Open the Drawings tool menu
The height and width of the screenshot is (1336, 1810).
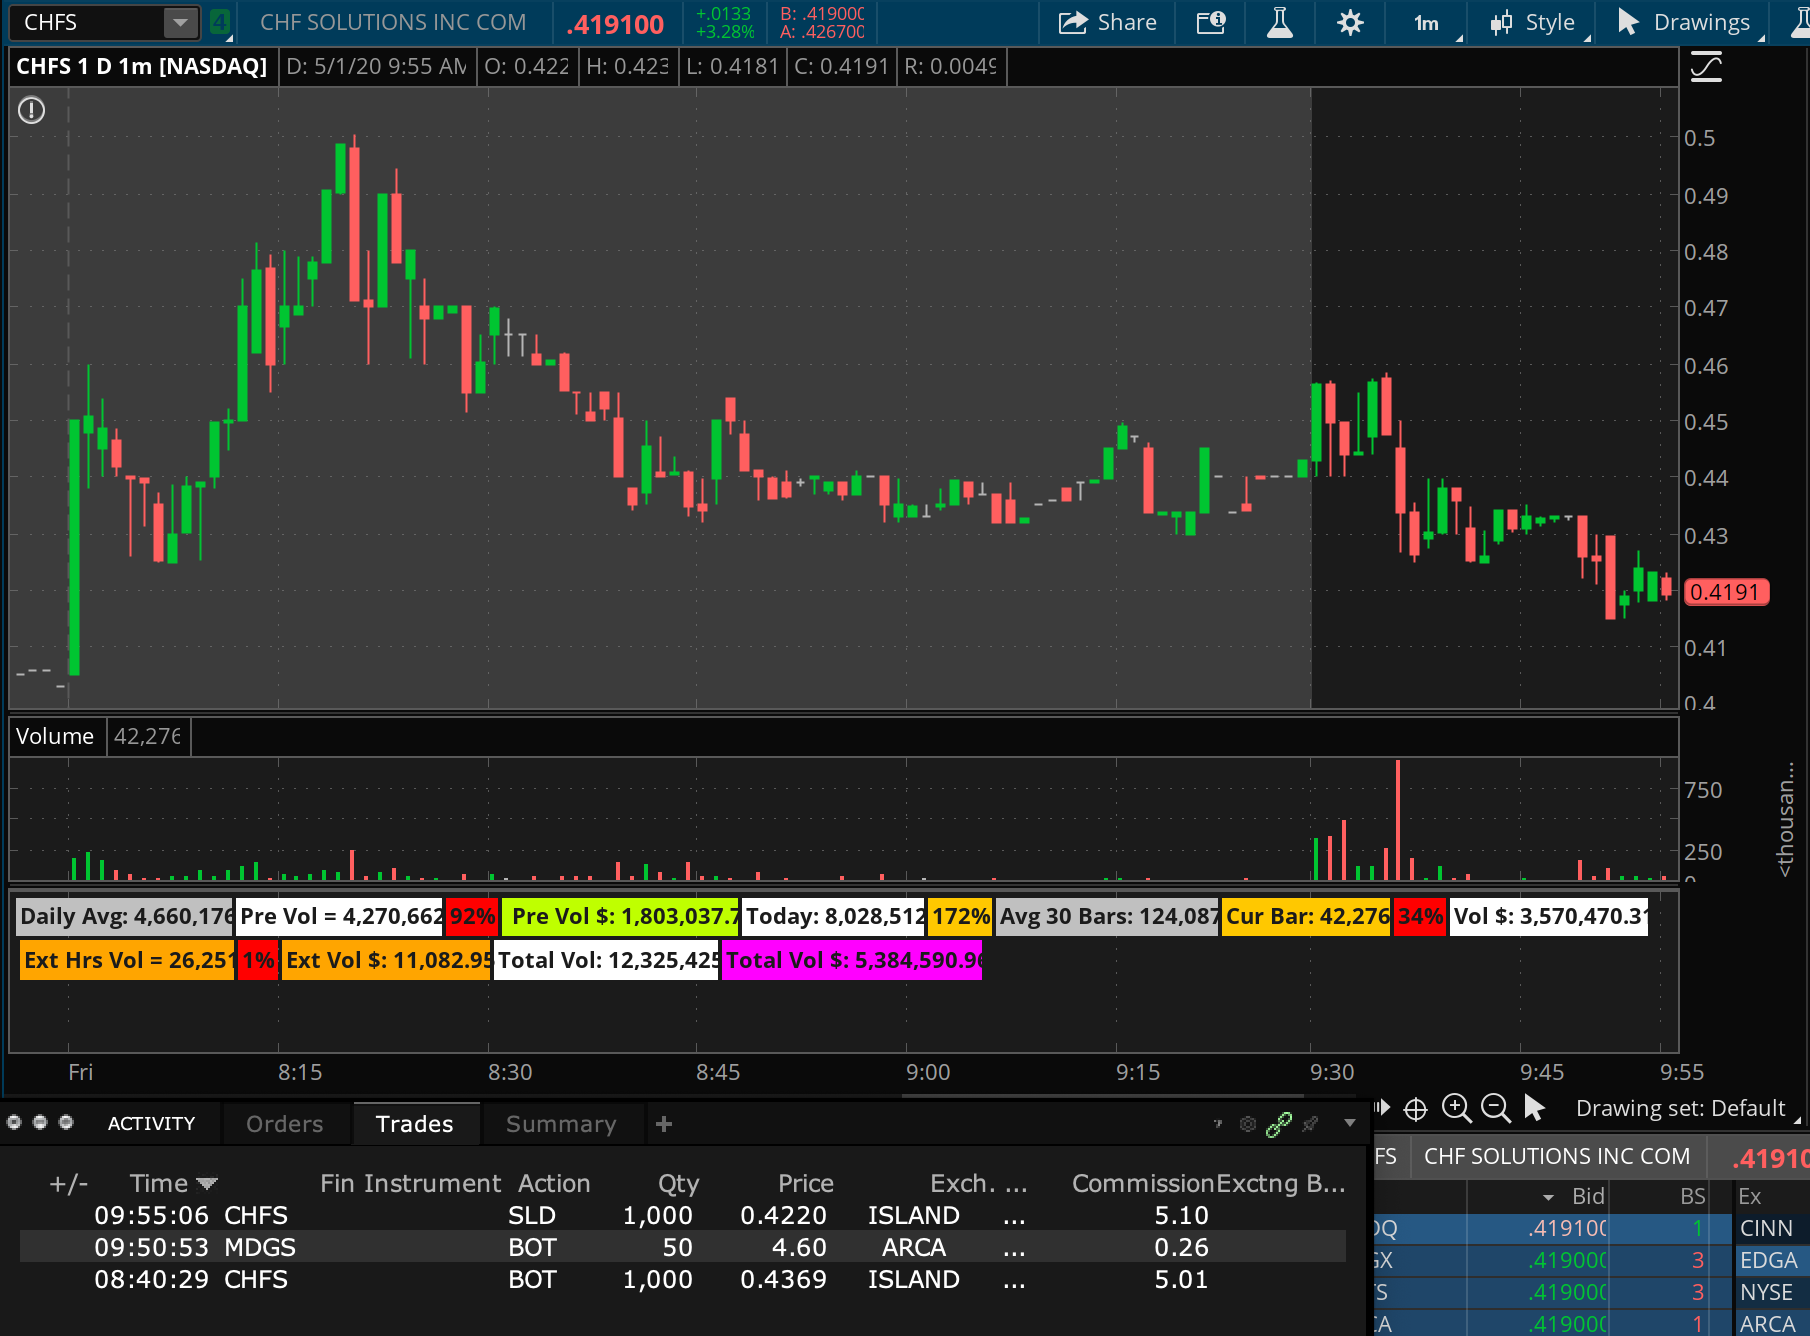pos(1686,22)
